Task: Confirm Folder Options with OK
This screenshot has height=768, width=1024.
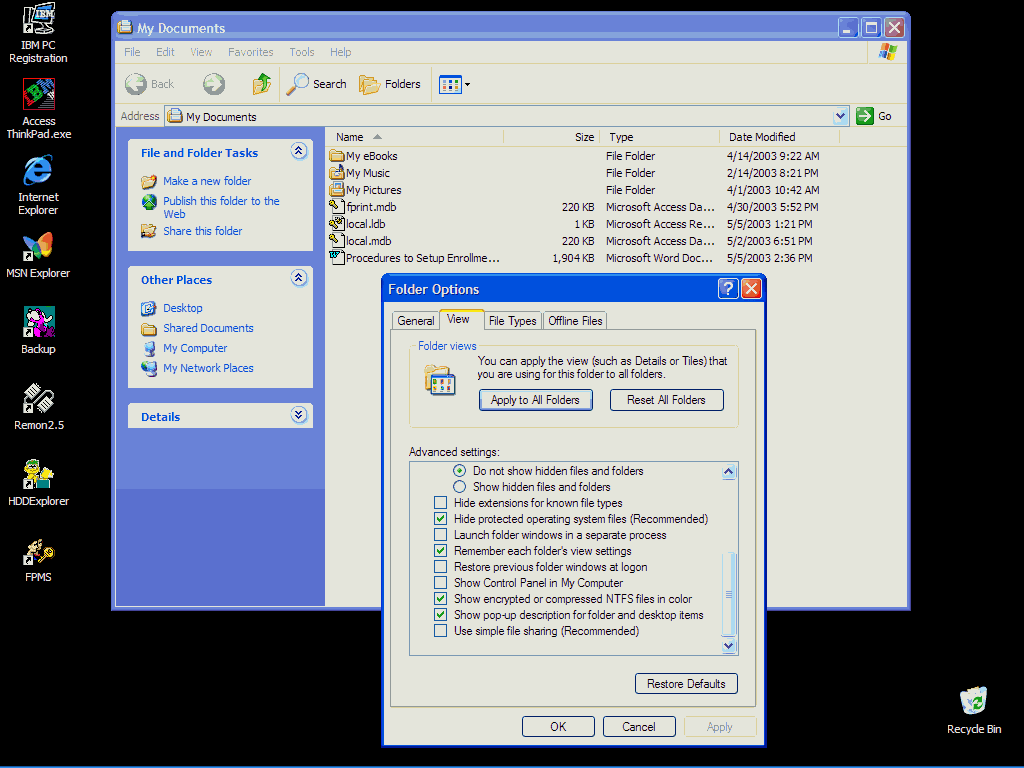Action: [558, 727]
